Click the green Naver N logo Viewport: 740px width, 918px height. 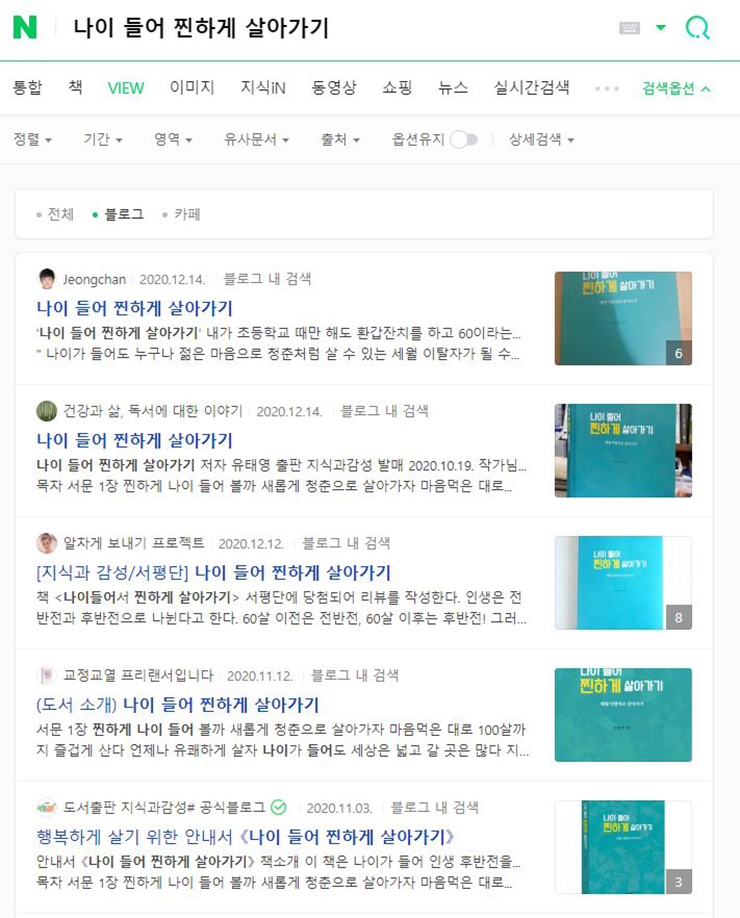coord(25,28)
